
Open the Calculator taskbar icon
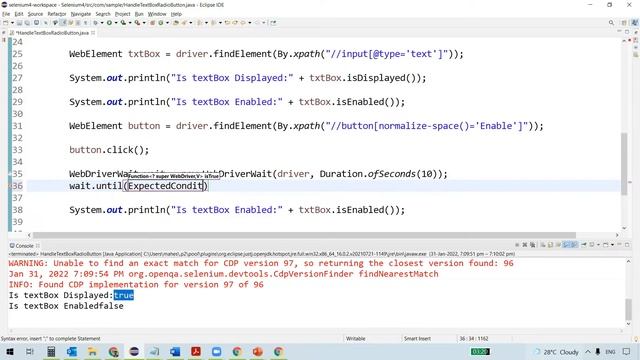coord(51,351)
